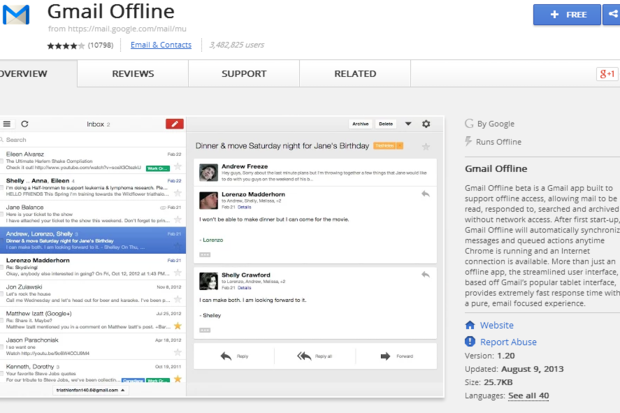Viewport: 620px width, 413px height.
Task: Open the dropdown arrow next to Delete
Action: point(408,124)
